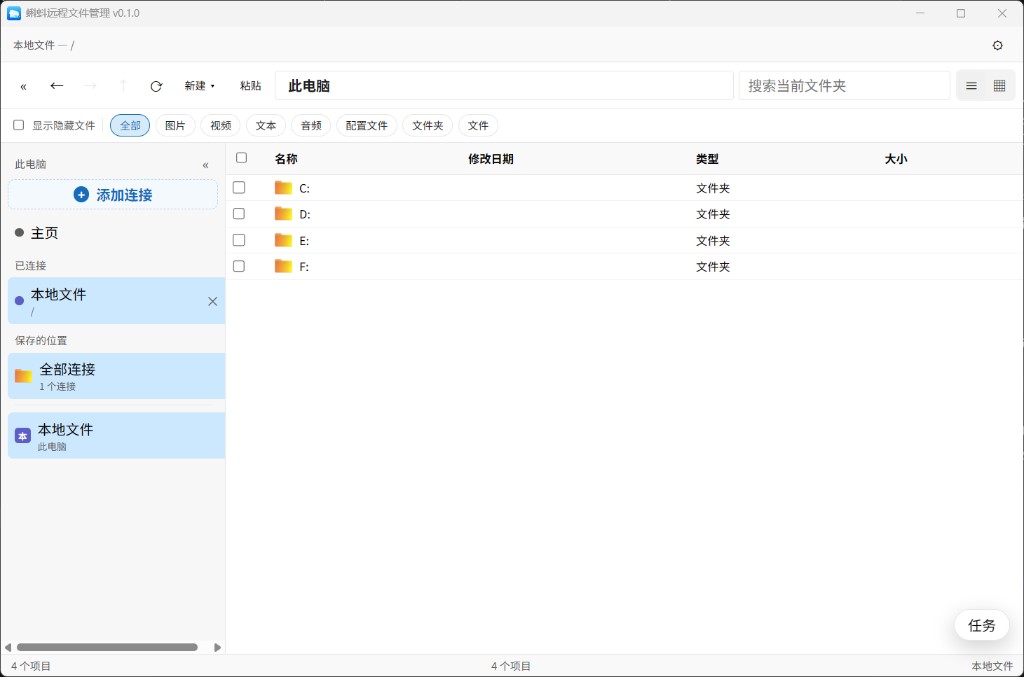
Task: Click the sidebar horizontal scrollbar thumb
Action: point(107,647)
